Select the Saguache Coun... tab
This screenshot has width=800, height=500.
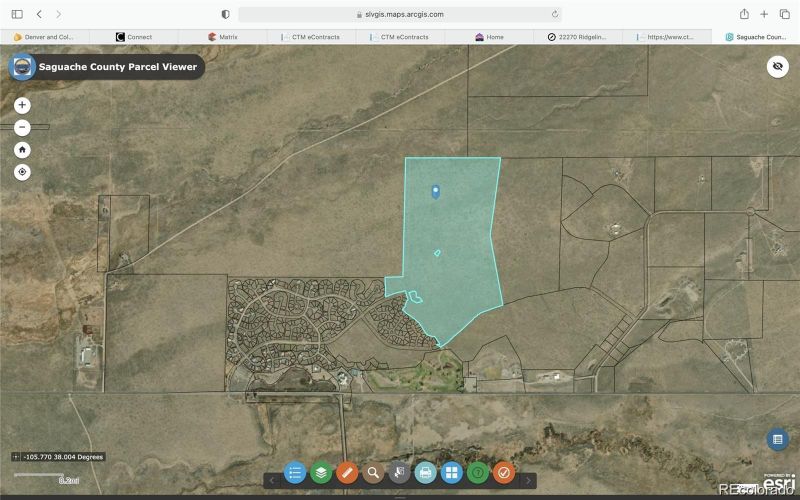tap(756, 37)
